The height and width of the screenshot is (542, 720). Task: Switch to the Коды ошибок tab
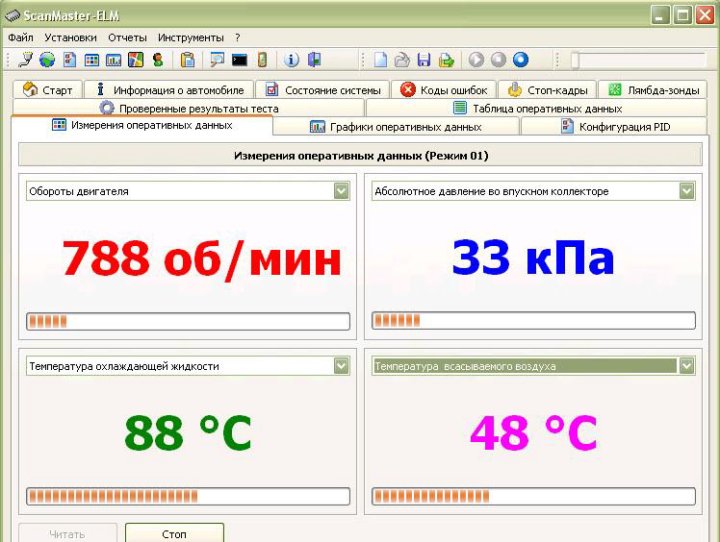tap(444, 90)
